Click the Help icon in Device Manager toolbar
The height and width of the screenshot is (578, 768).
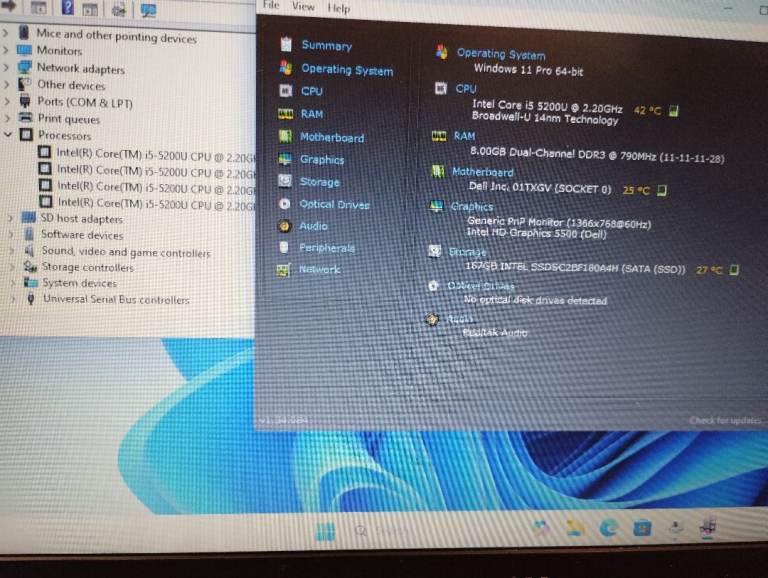(x=68, y=7)
